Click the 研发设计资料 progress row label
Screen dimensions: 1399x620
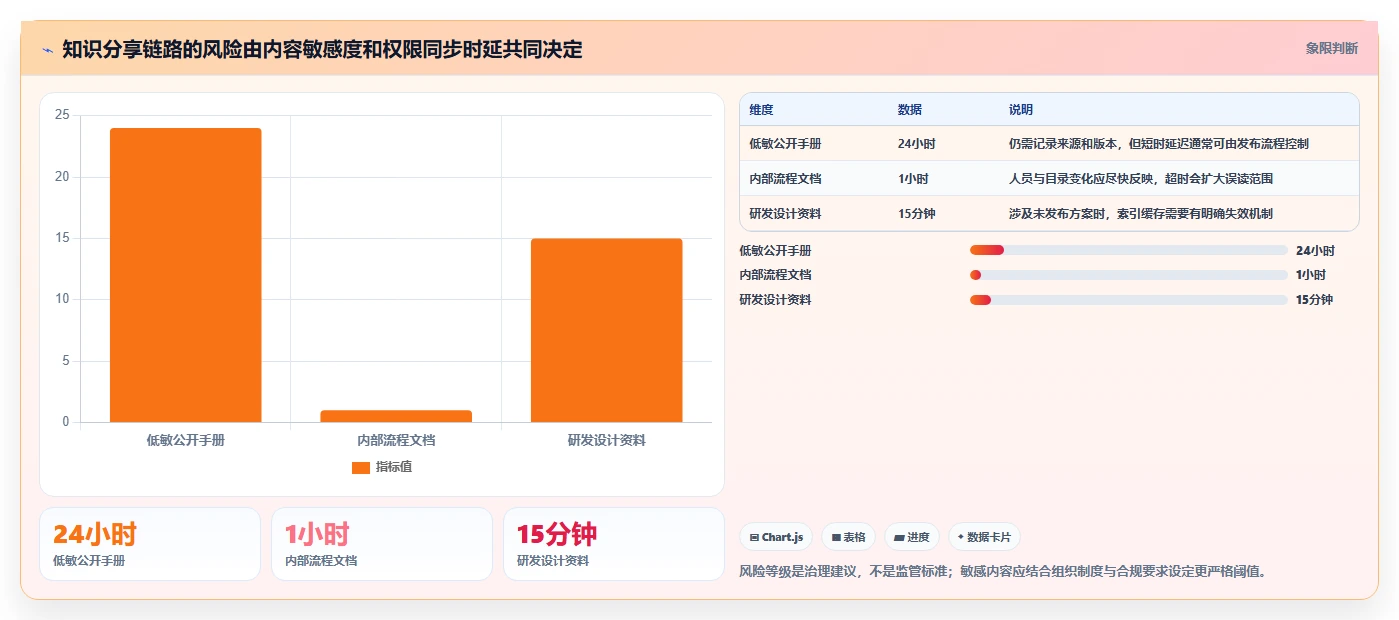point(775,300)
